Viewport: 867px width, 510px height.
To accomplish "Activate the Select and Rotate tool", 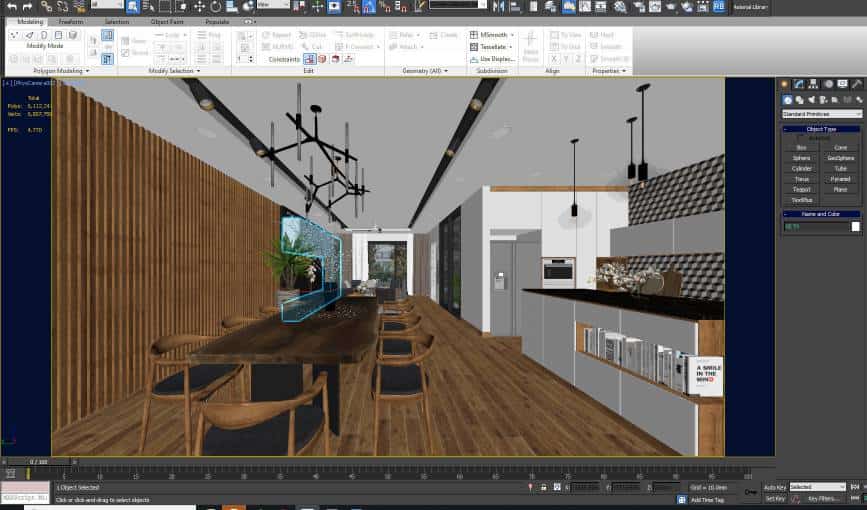I will (x=216, y=7).
